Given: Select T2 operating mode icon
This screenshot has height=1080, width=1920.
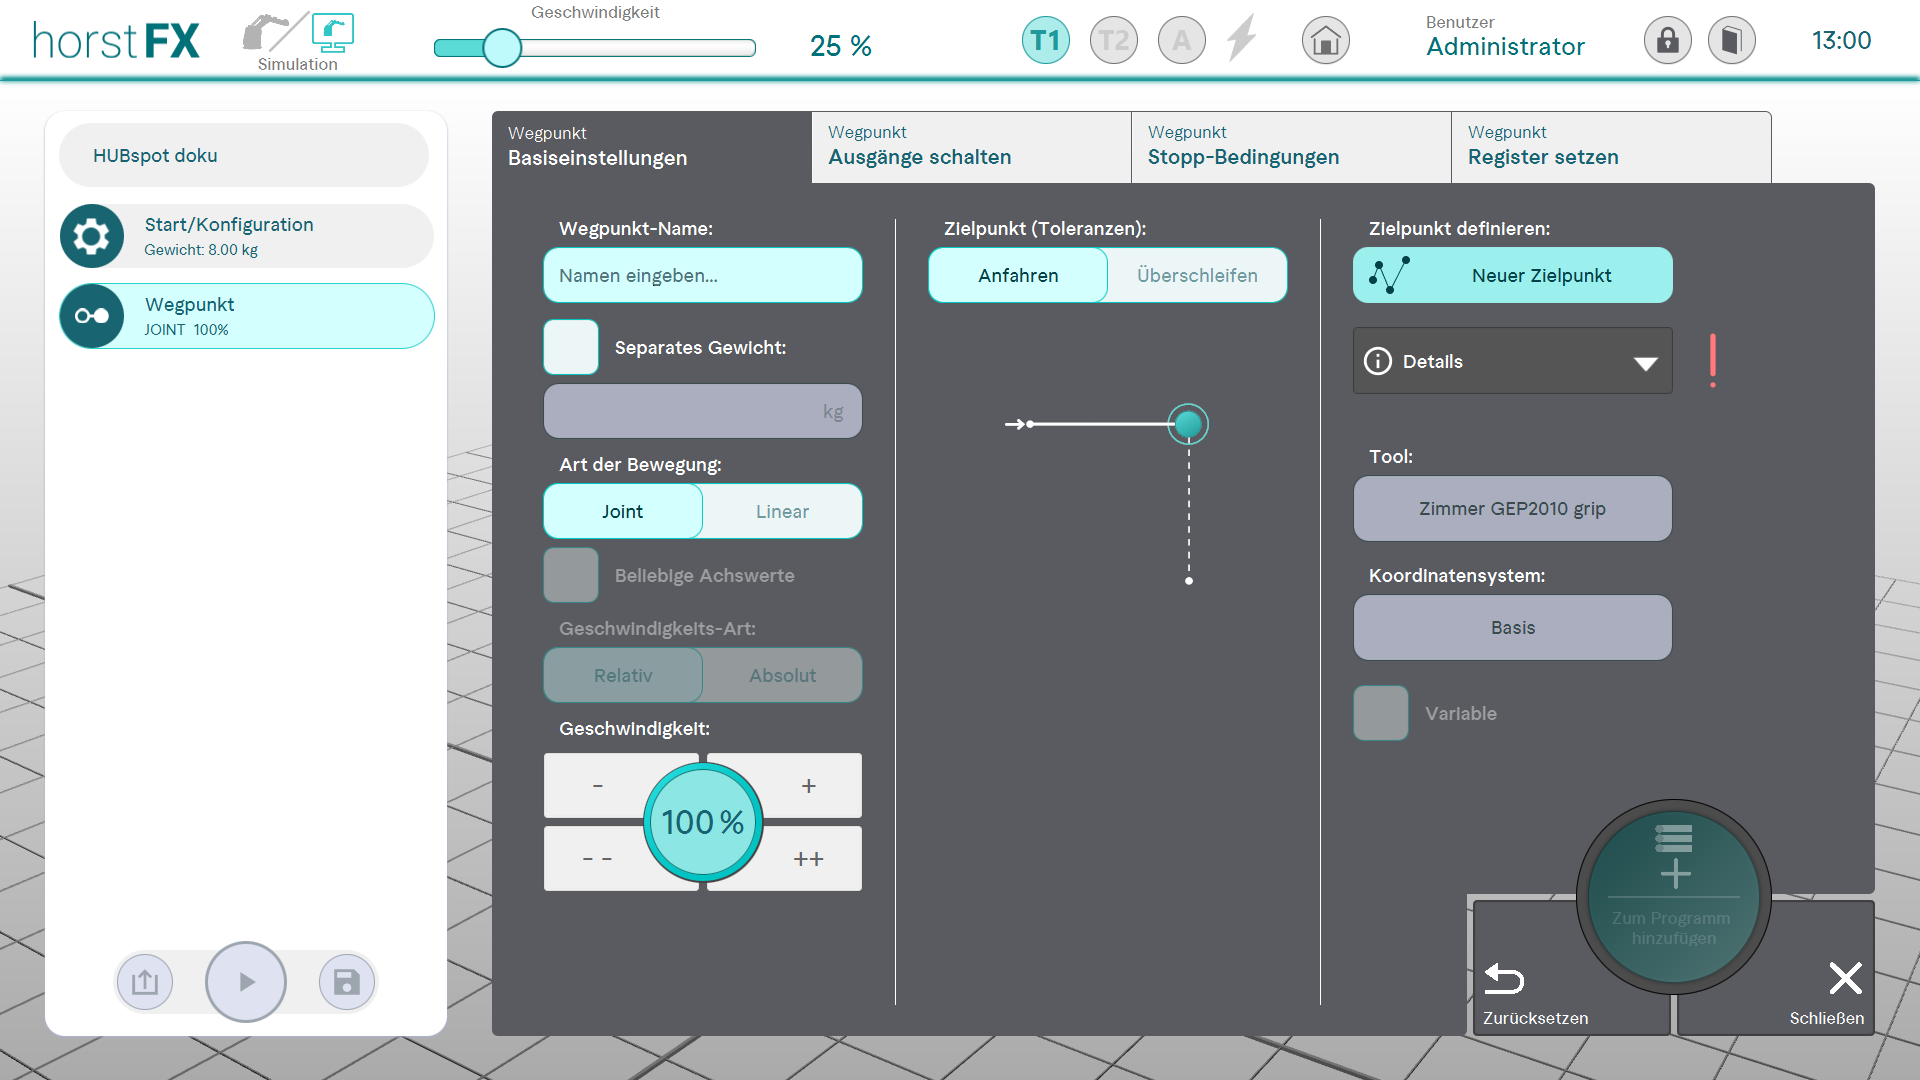Looking at the screenshot, I should coord(1113,41).
